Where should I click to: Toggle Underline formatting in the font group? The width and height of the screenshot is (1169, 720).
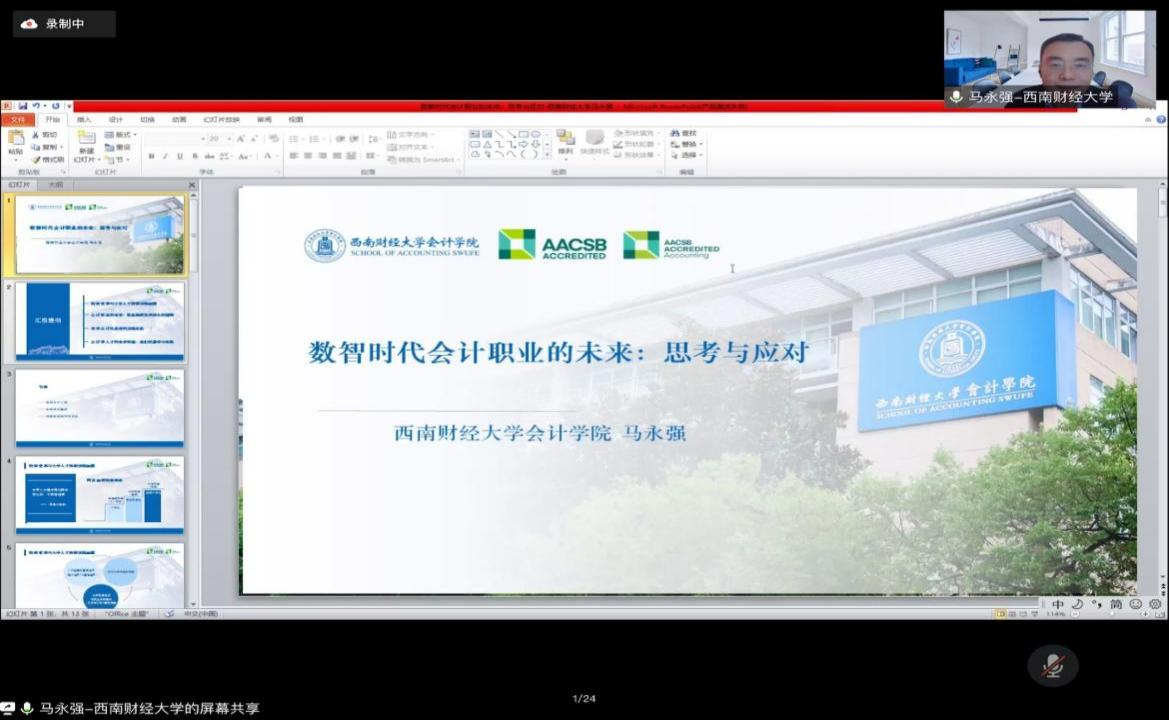pos(180,156)
